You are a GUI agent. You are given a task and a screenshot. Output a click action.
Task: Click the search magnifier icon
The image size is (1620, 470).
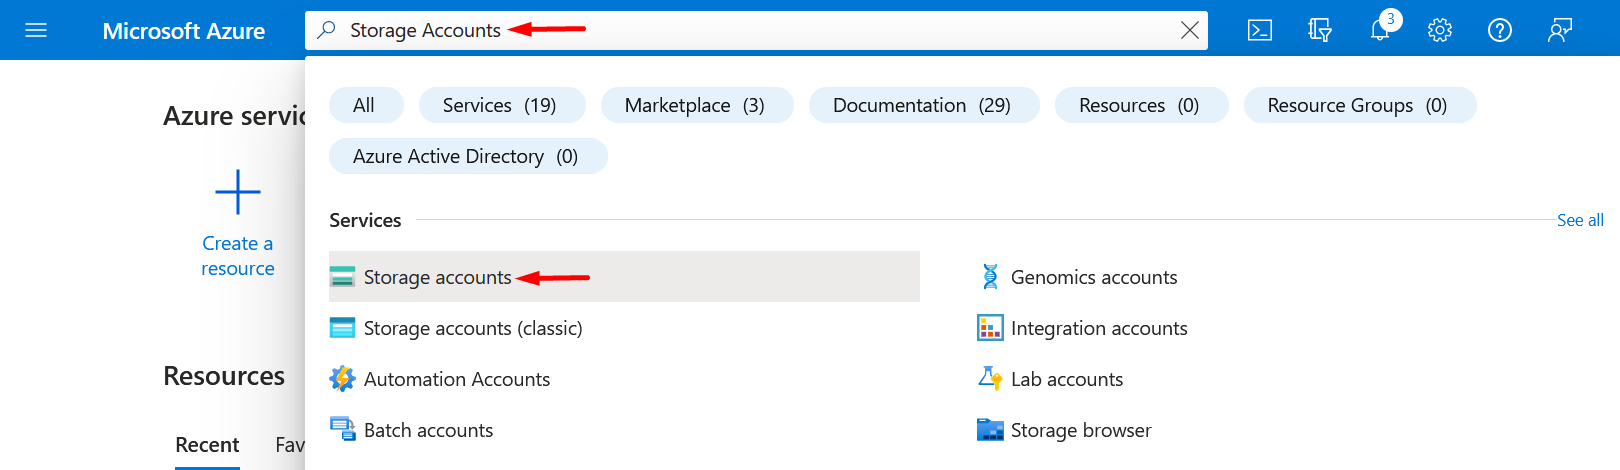326,30
